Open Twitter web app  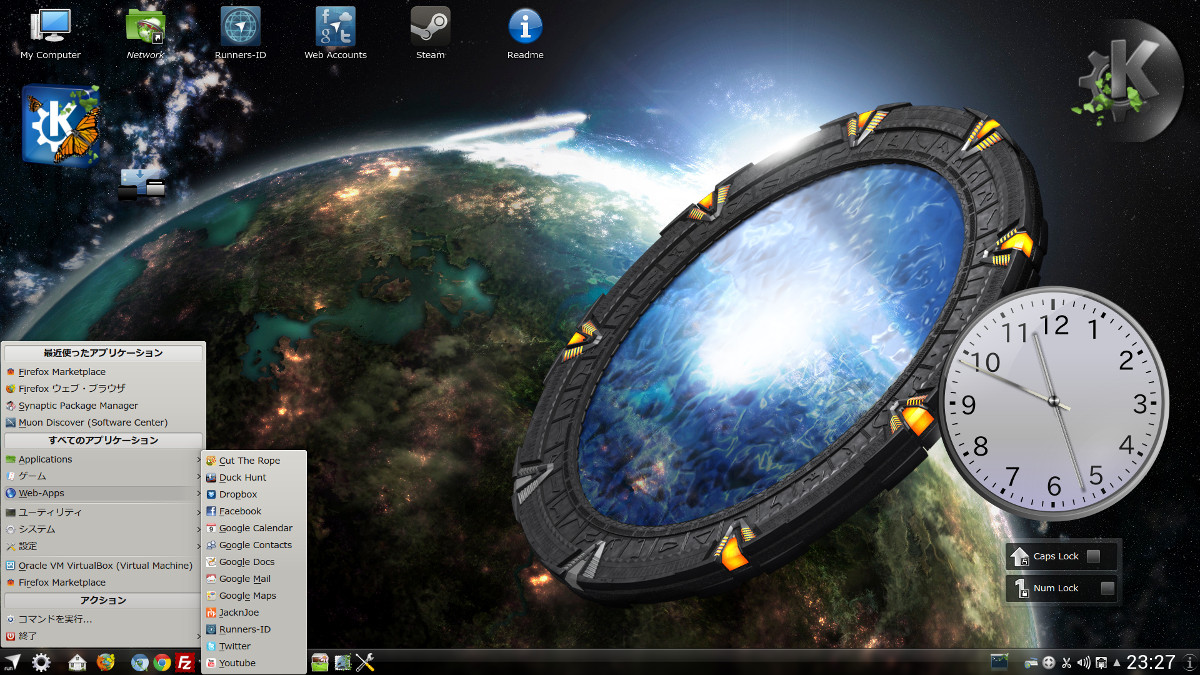254,646
